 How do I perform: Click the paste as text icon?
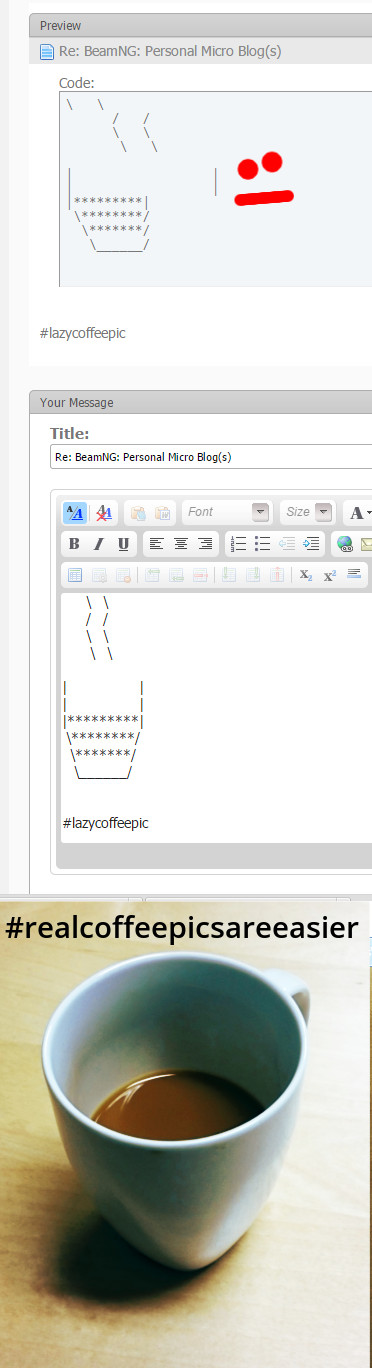[162, 513]
